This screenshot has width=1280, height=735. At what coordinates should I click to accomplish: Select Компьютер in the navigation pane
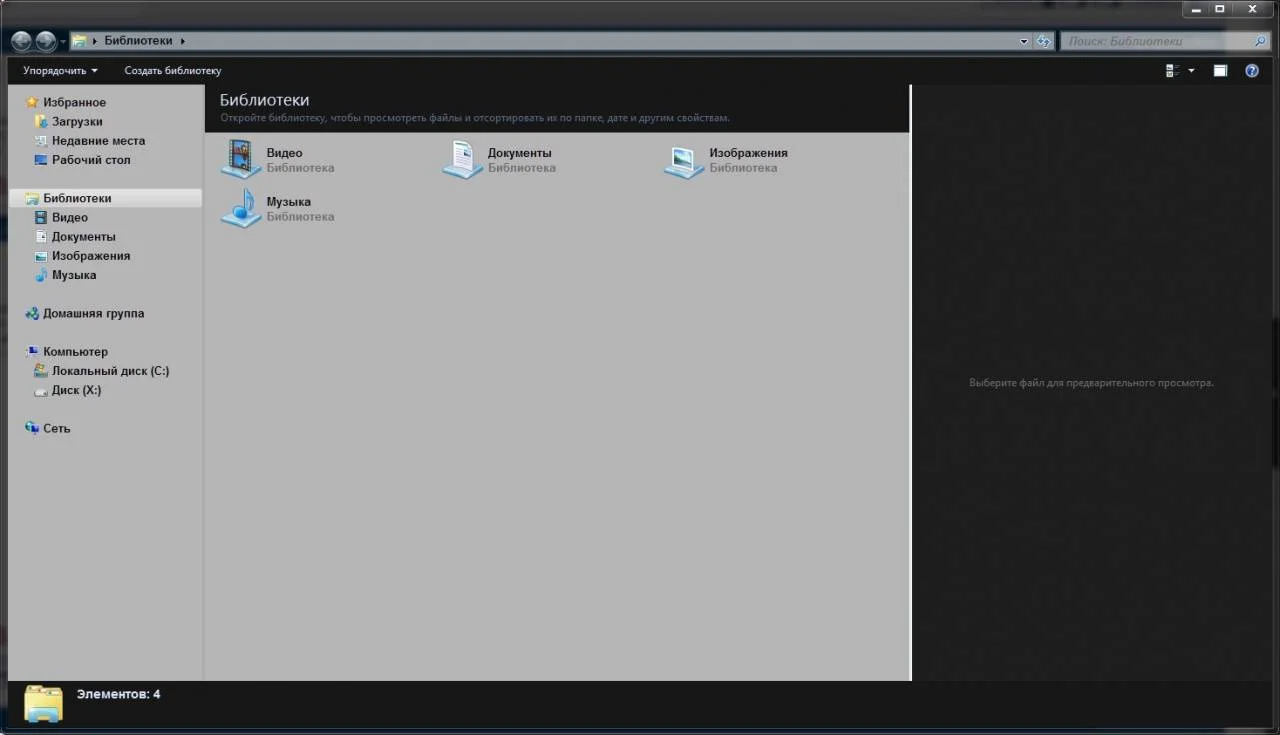click(66, 352)
